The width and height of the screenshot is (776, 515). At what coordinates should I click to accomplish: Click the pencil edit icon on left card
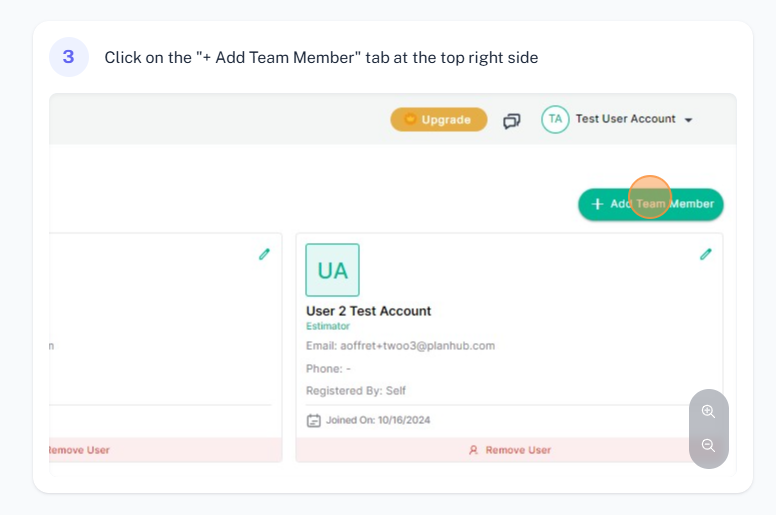[264, 254]
